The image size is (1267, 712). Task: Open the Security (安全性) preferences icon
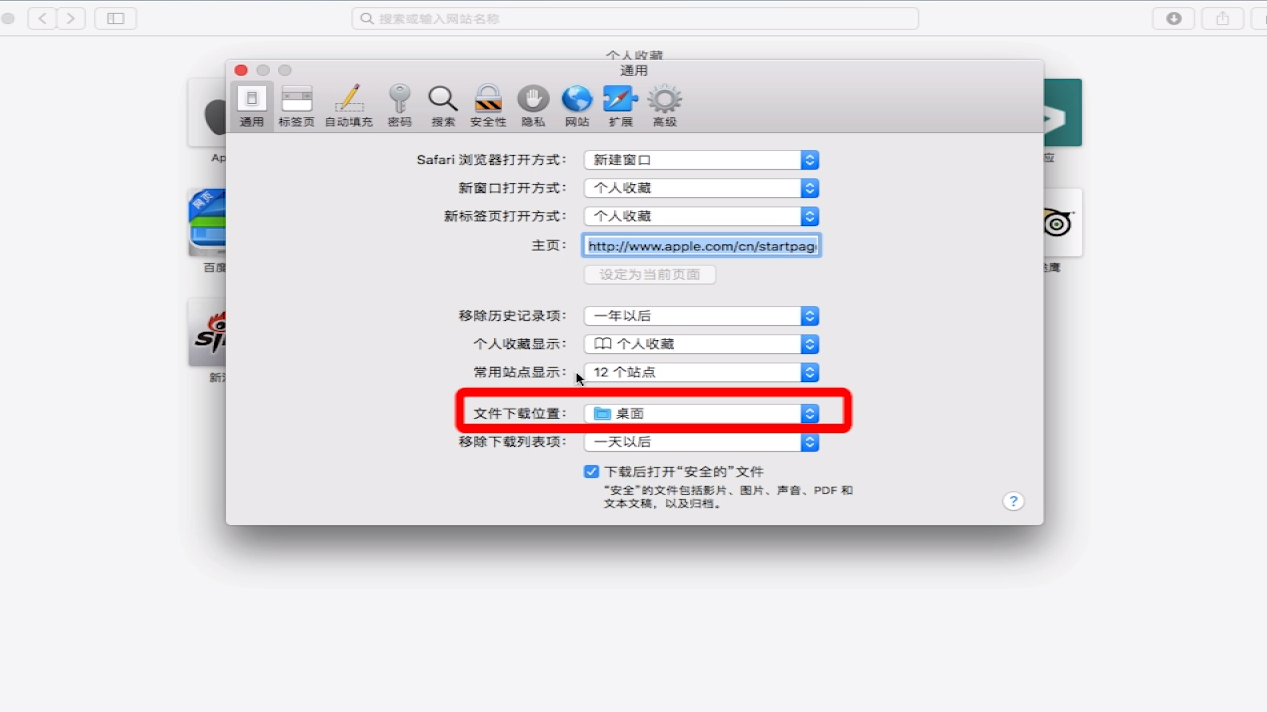click(x=488, y=106)
